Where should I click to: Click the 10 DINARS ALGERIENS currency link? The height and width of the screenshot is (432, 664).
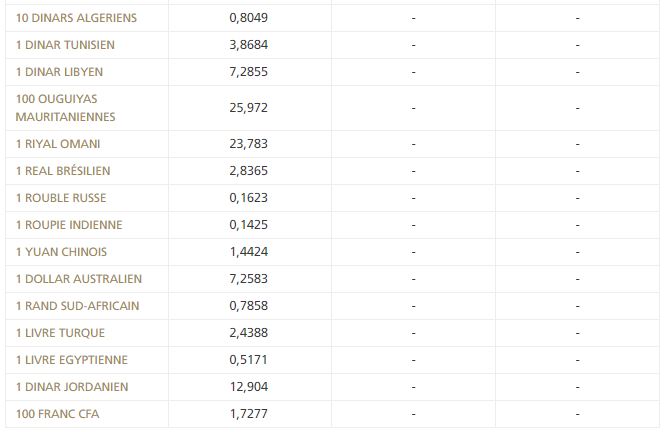tap(76, 18)
